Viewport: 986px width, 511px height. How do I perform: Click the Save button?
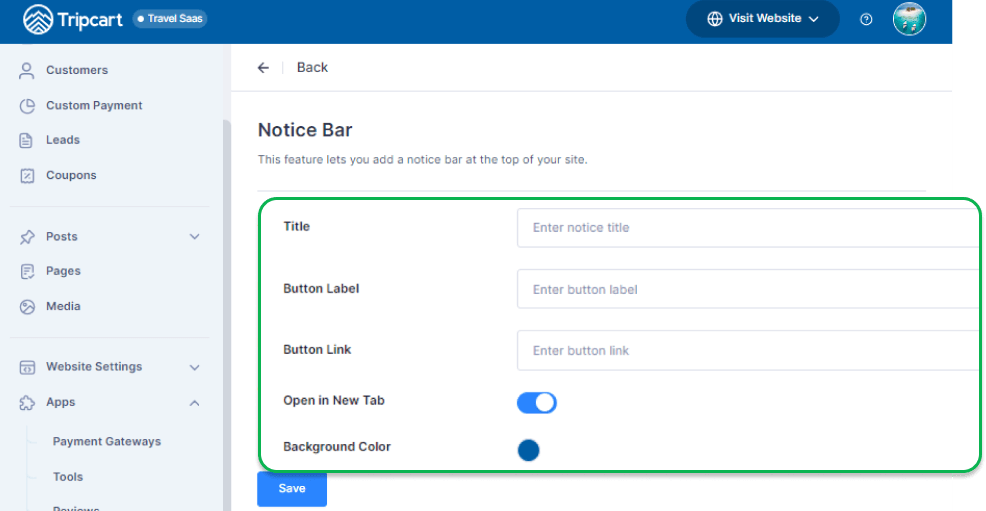tap(292, 488)
